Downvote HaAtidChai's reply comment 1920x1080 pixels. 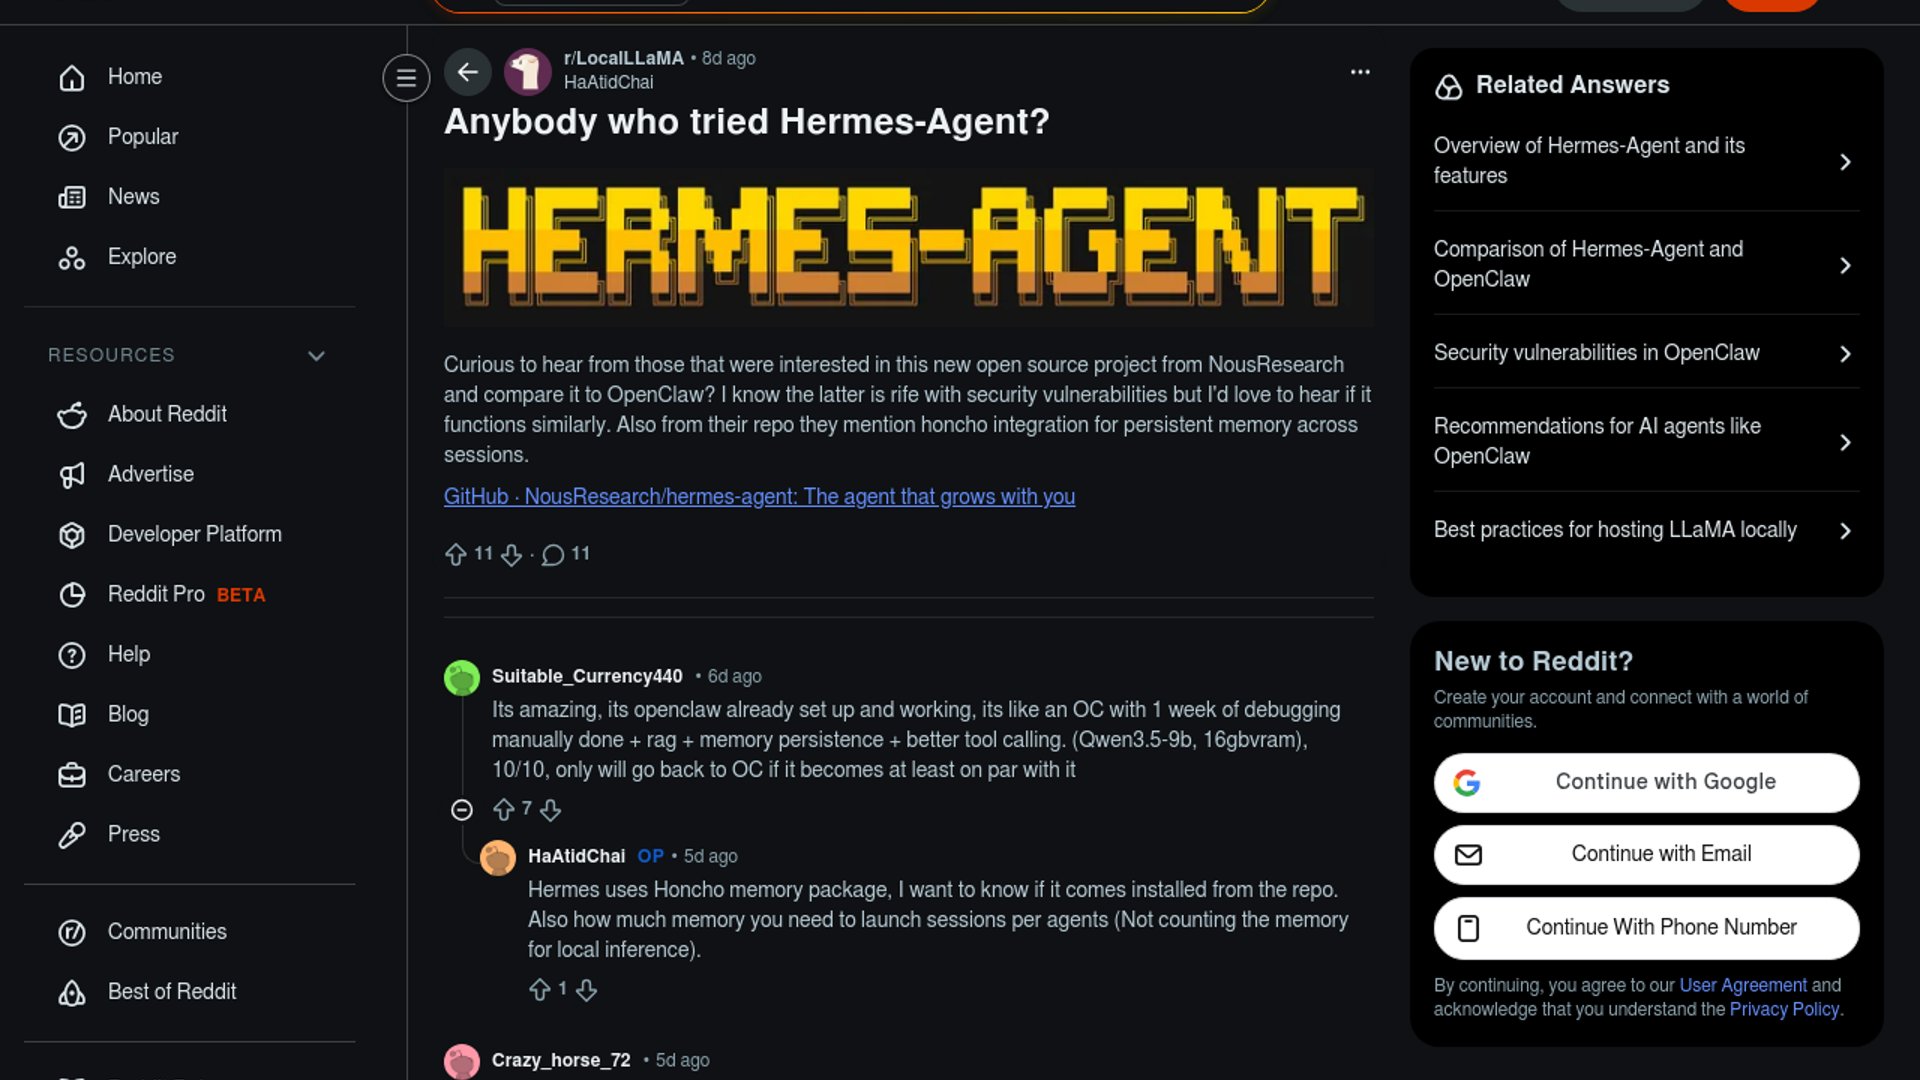point(587,990)
